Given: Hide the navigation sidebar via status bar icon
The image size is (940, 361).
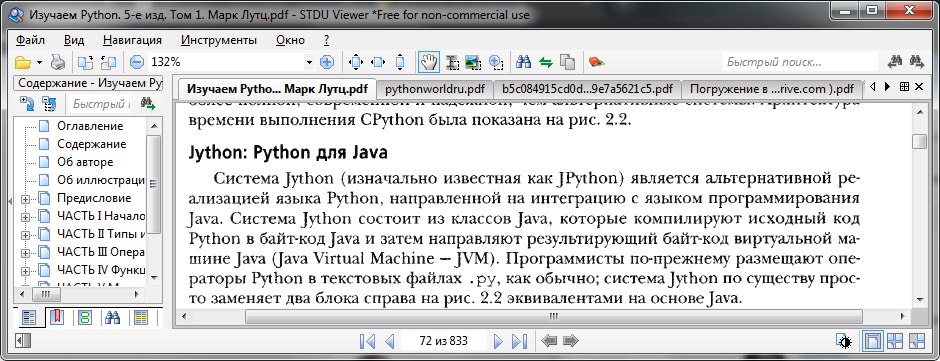Looking at the screenshot, I should coord(22,341).
